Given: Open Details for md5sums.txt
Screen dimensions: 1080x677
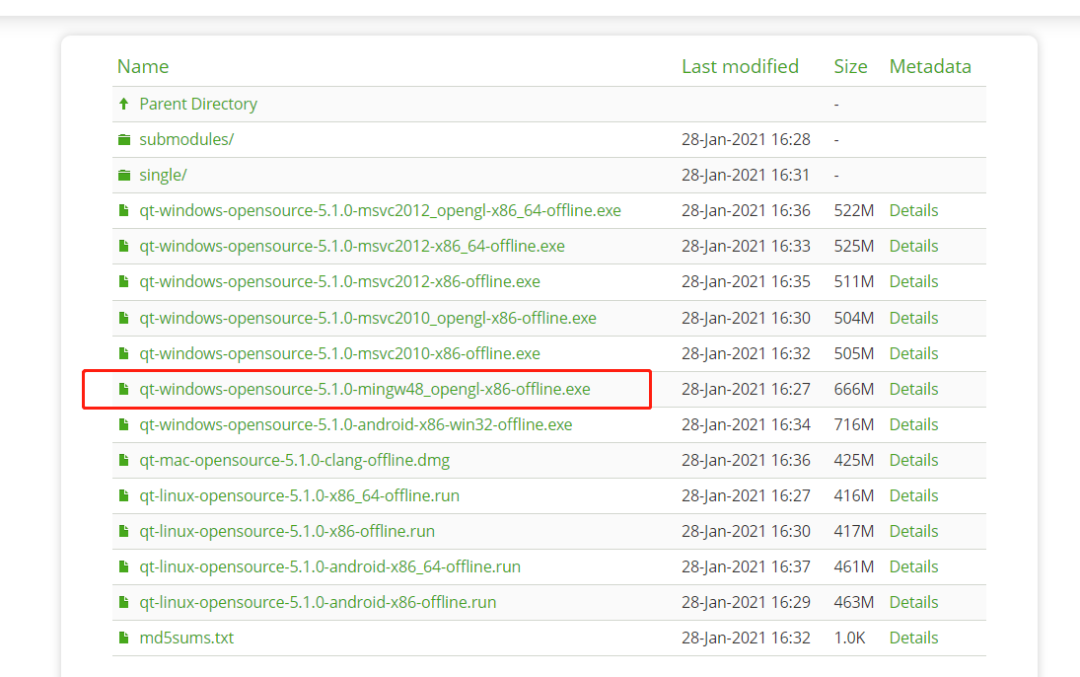Looking at the screenshot, I should [x=914, y=638].
